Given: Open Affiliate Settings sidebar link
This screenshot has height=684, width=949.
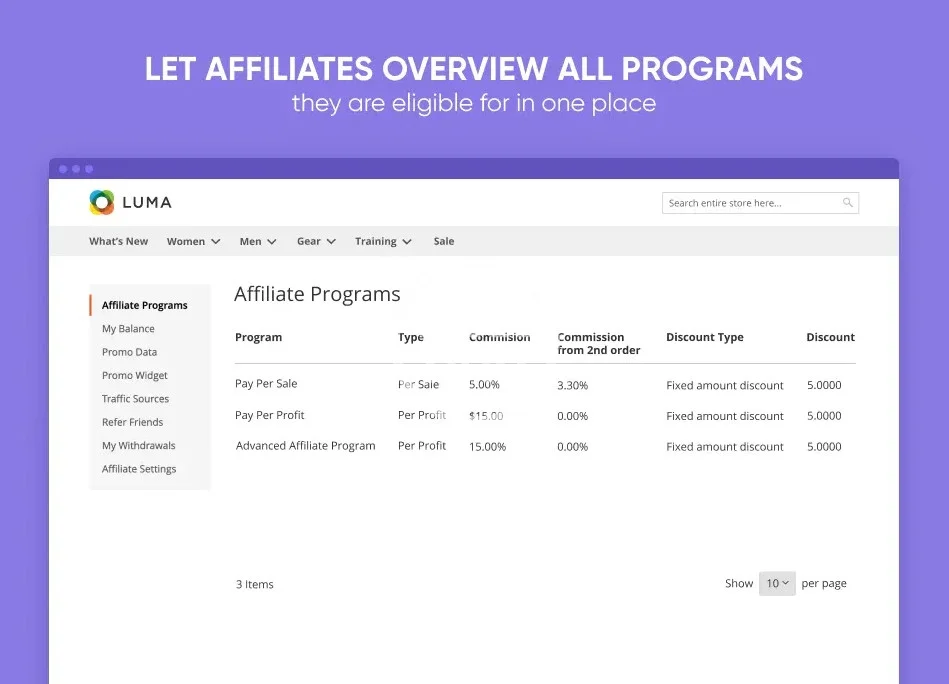Looking at the screenshot, I should [139, 469].
